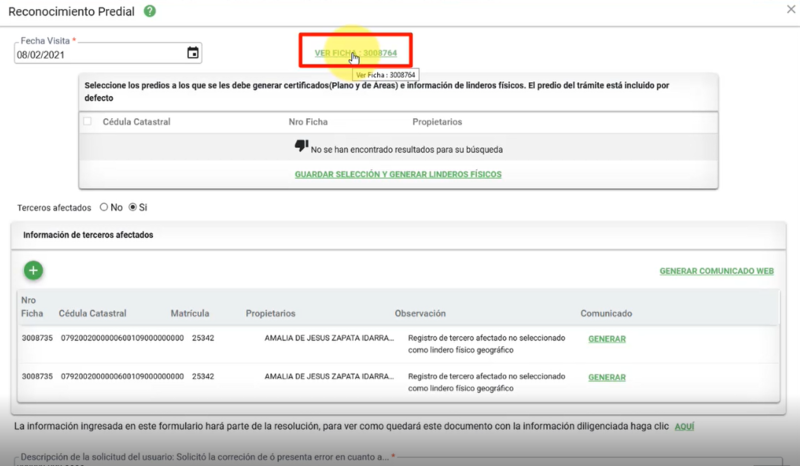Viewport: 800px width, 466px height.
Task: Click the AQUÍ link to preview resolution
Action: [x=684, y=426]
